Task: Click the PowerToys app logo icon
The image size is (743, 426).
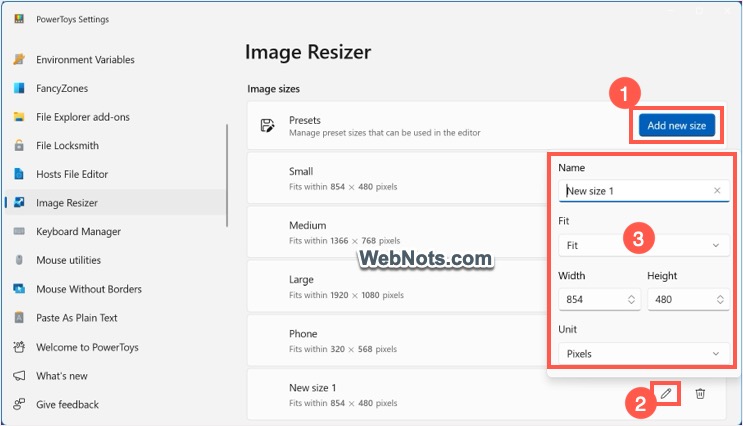Action: [19, 19]
